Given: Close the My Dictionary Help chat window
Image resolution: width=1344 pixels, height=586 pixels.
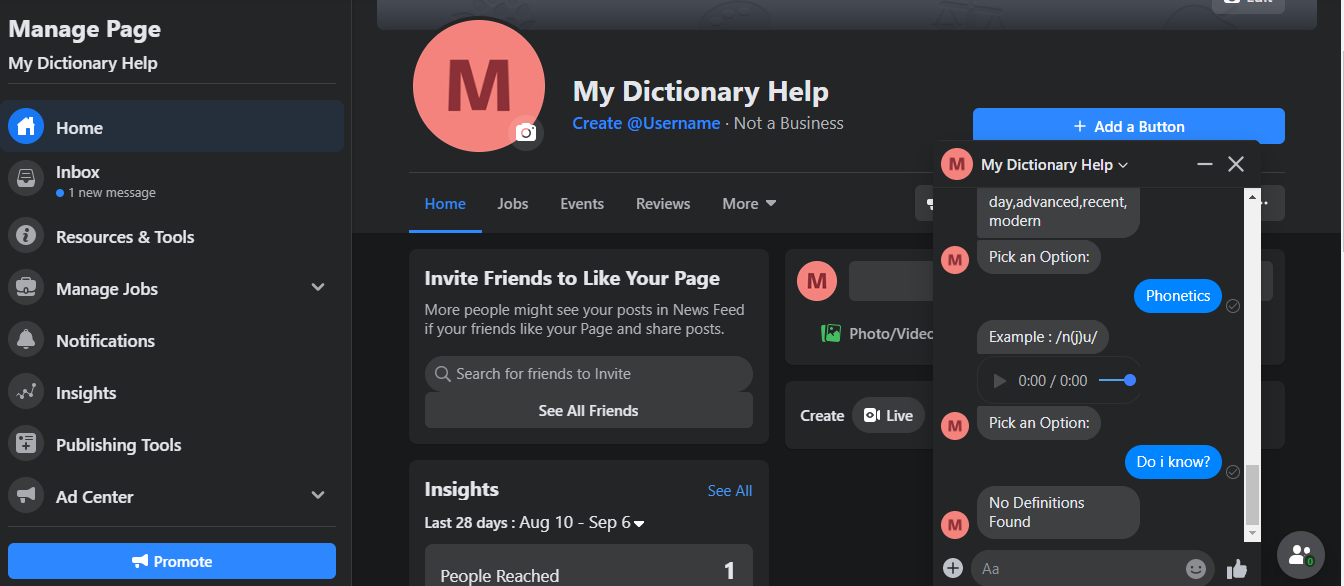Looking at the screenshot, I should pyautogui.click(x=1236, y=164).
